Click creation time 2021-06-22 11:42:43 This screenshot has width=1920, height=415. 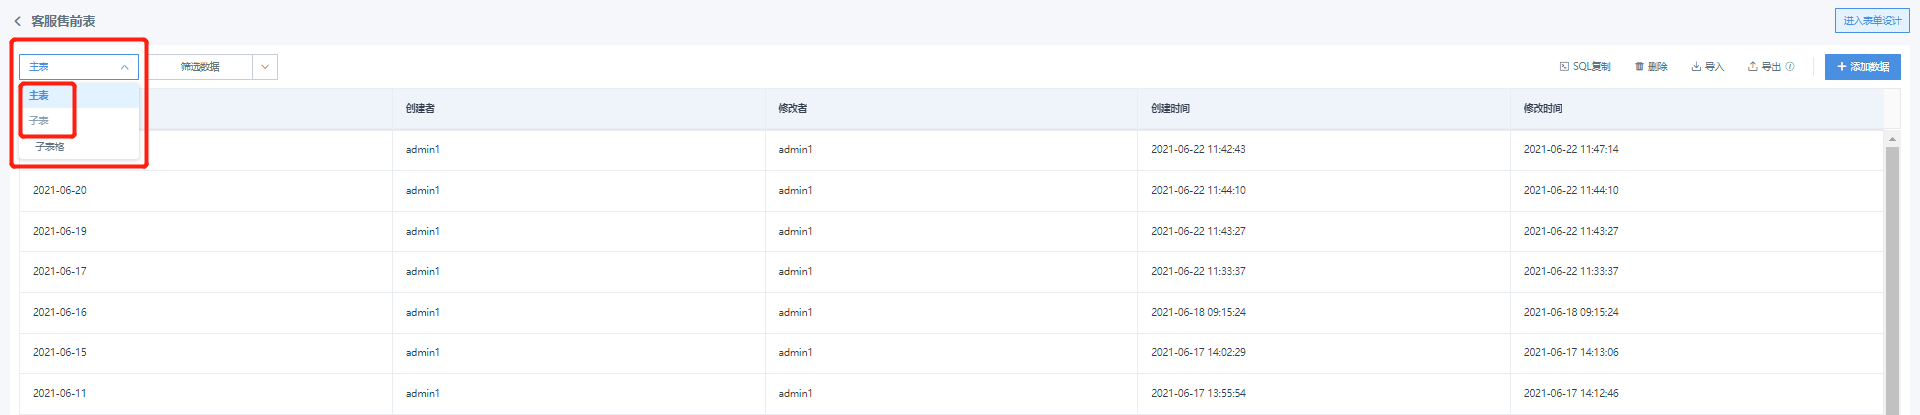coord(1198,149)
